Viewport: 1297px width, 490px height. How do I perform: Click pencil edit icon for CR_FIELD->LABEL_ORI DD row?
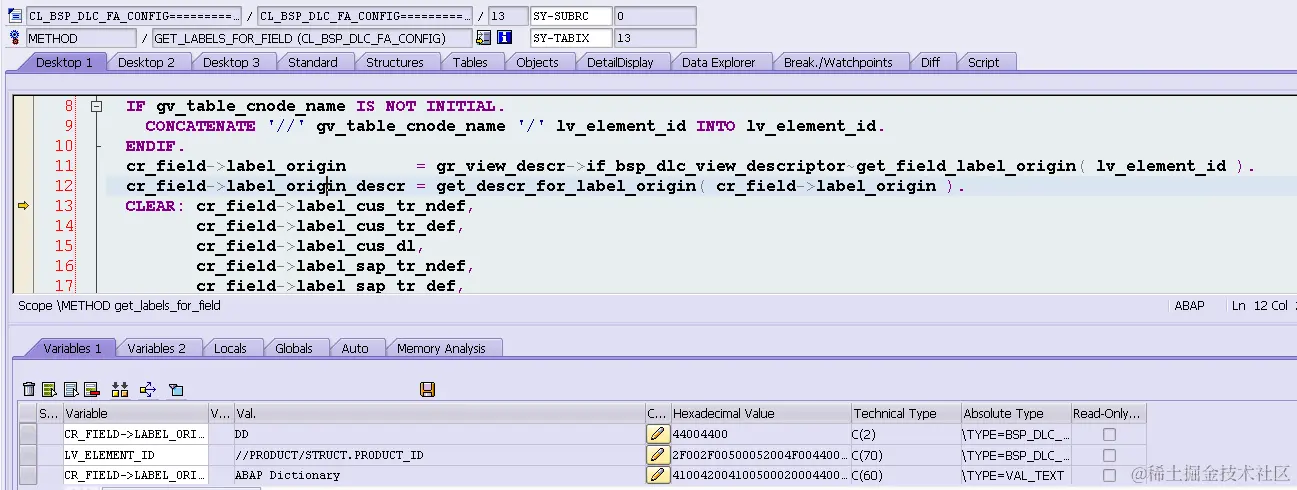click(x=657, y=434)
